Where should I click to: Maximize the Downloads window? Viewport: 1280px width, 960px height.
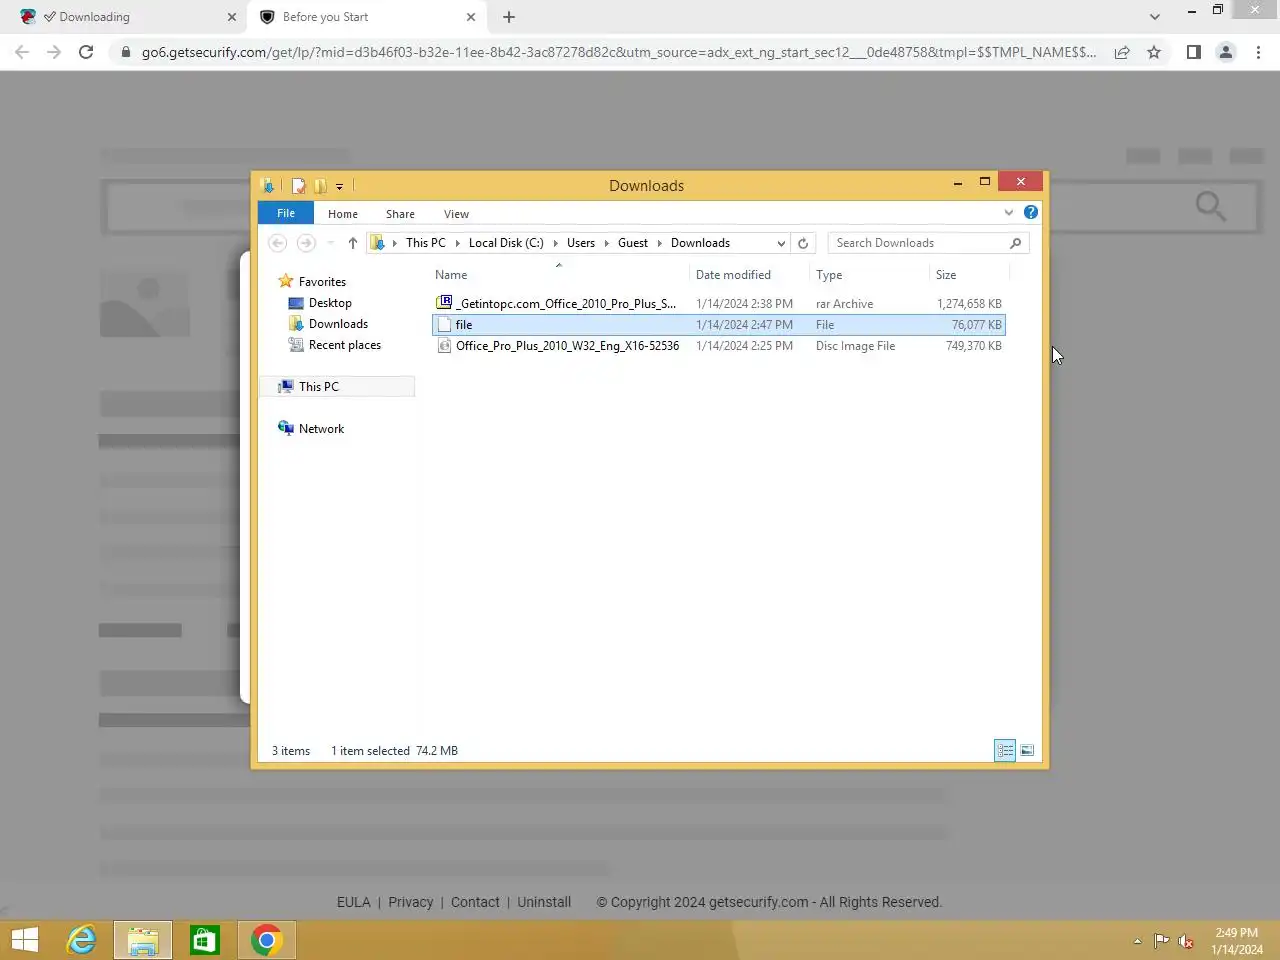point(985,182)
